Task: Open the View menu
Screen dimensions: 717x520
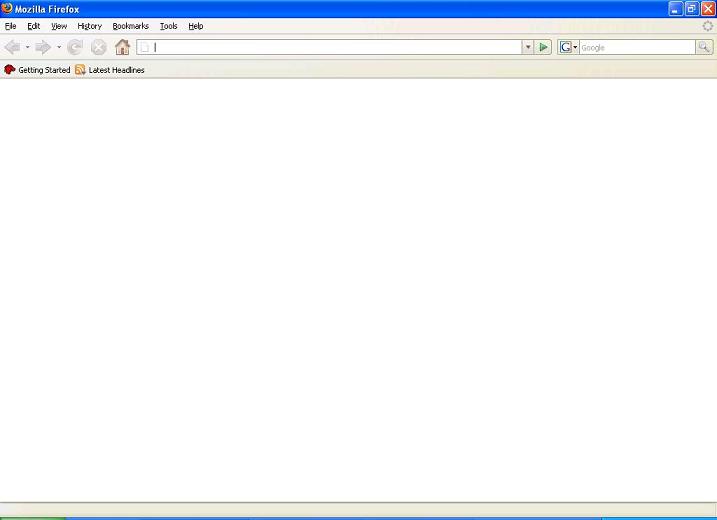Action: click(59, 26)
